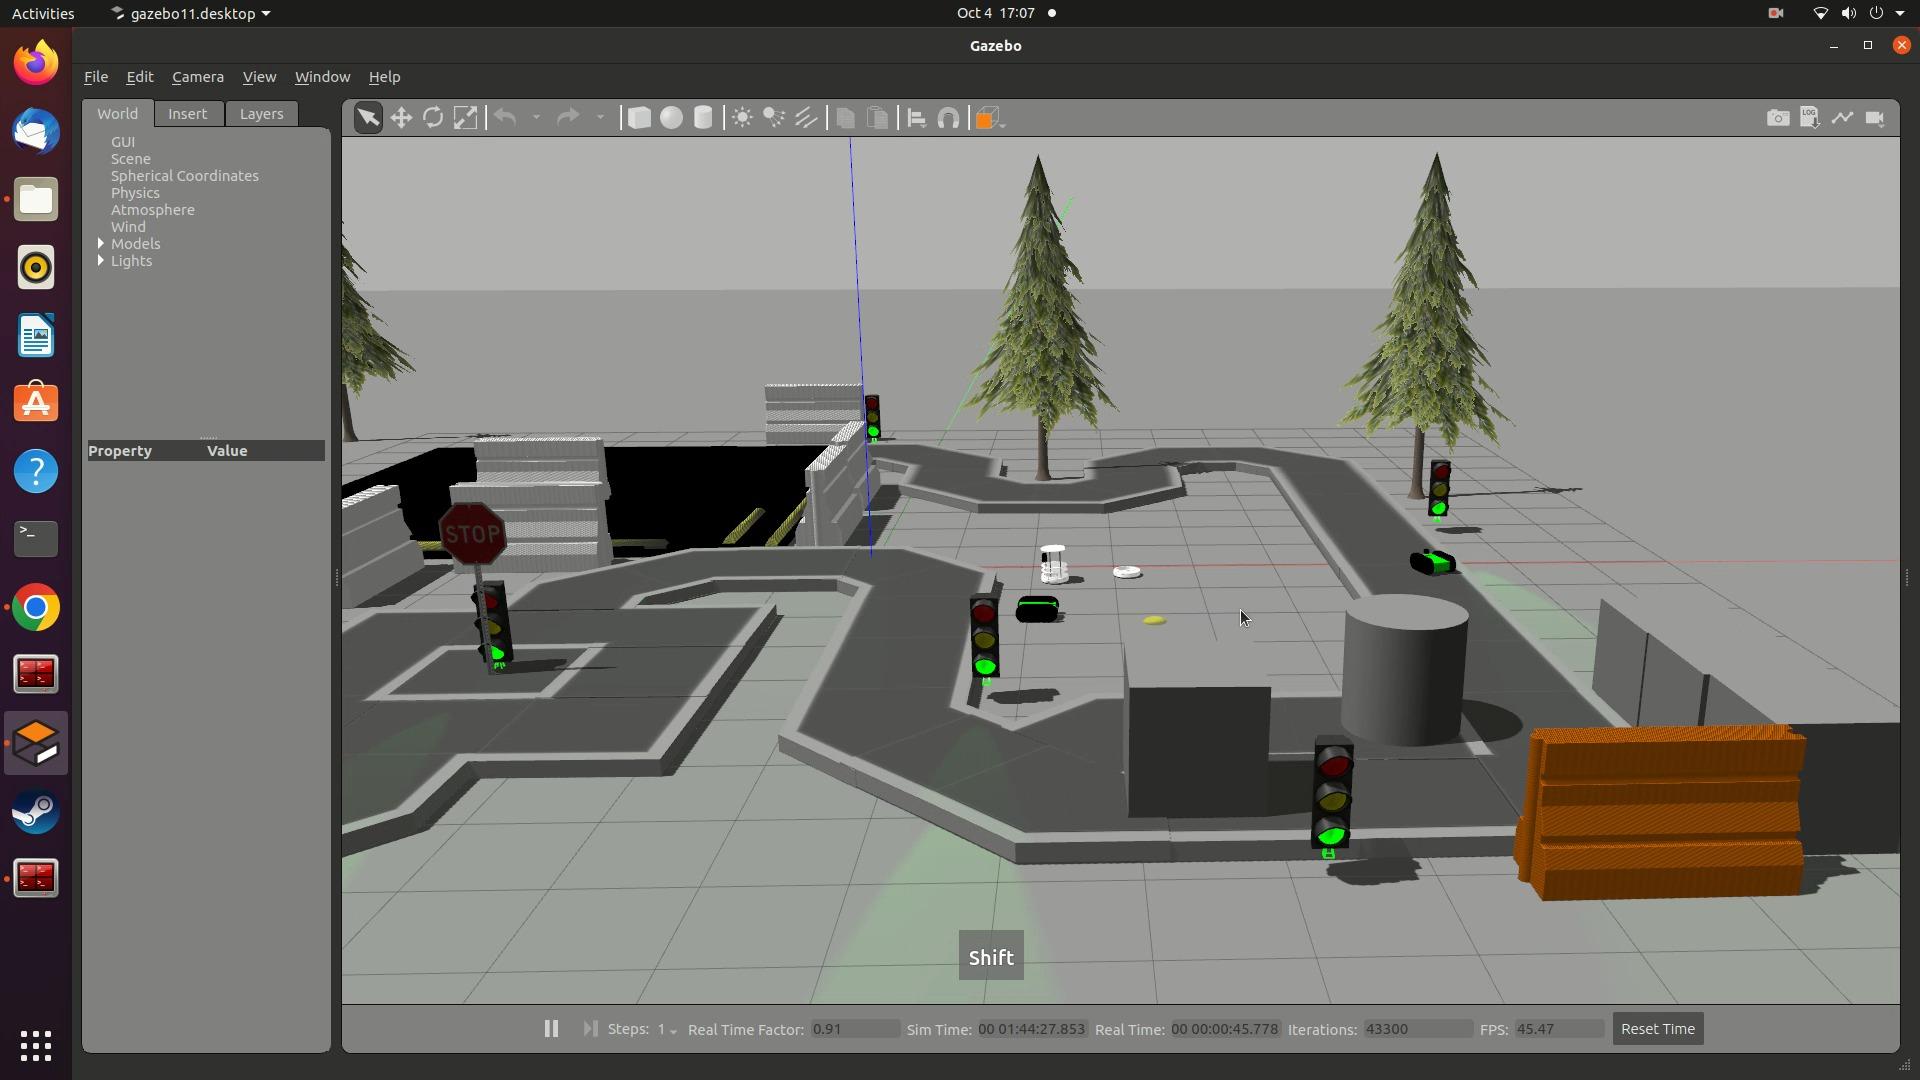Pause the simulation
The image size is (1920, 1080).
tap(551, 1028)
